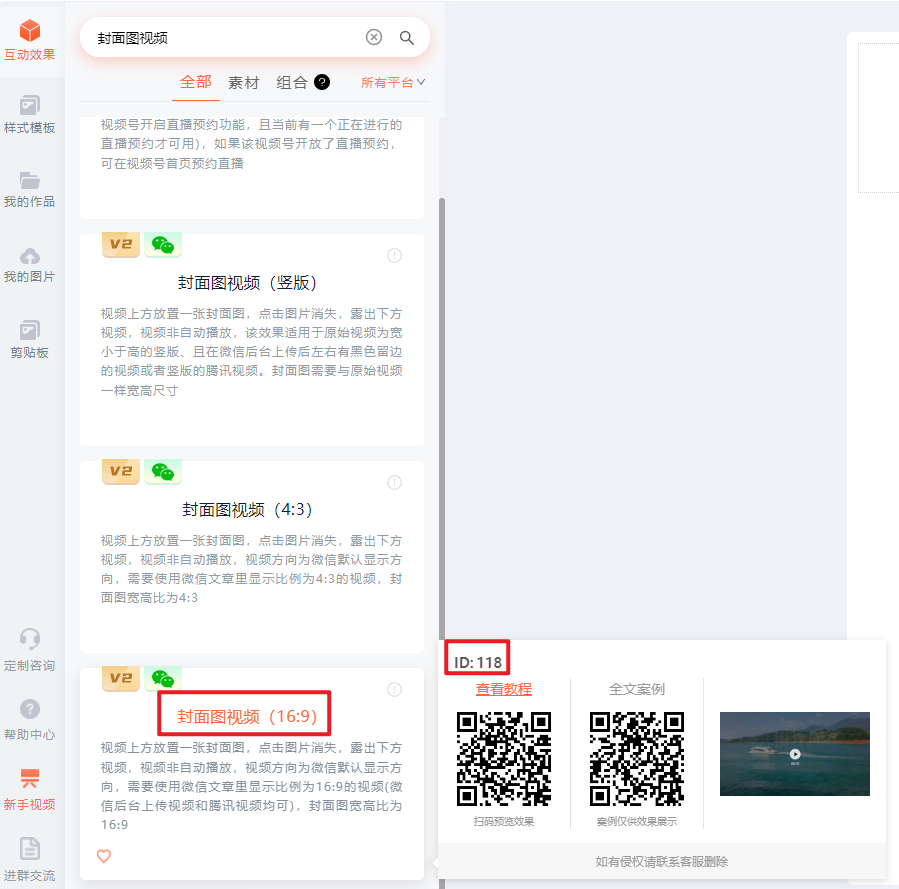899x889 pixels.
Task: Open 样式模板 in the sidebar
Action: click(x=29, y=115)
